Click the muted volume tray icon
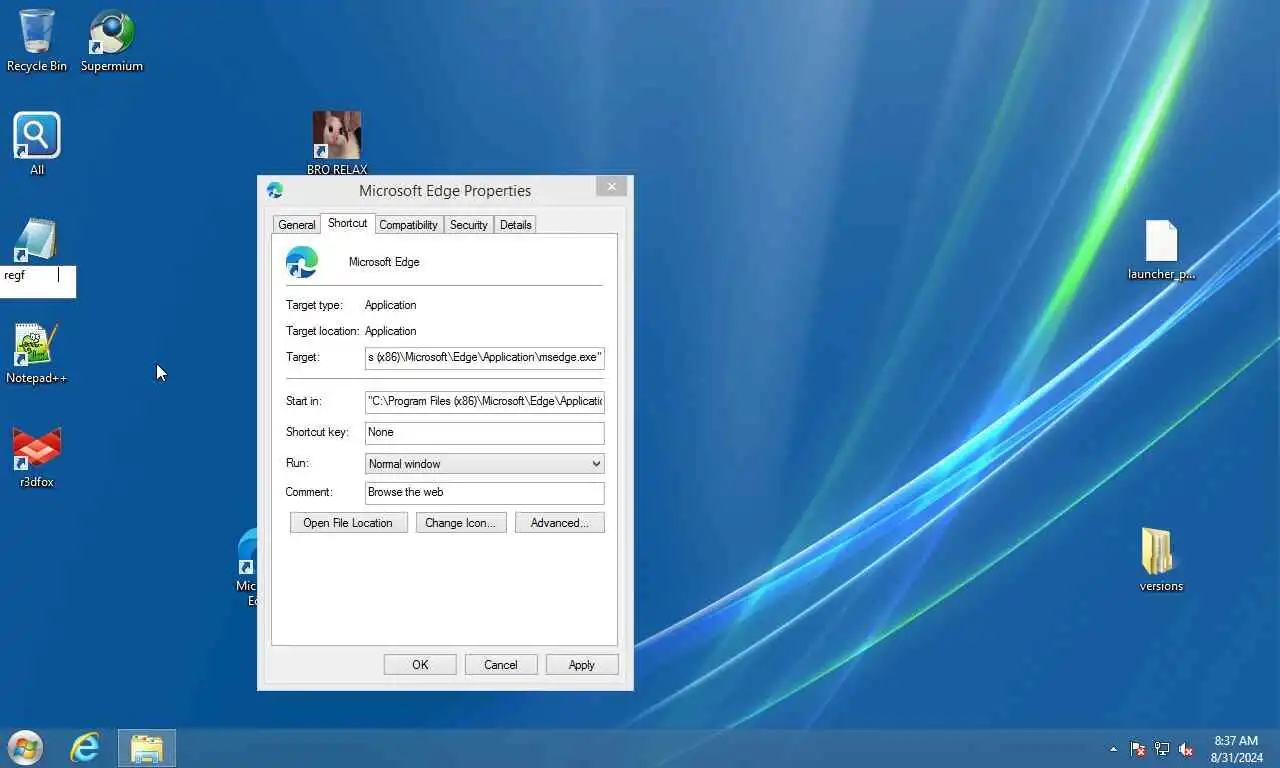 (x=1186, y=749)
